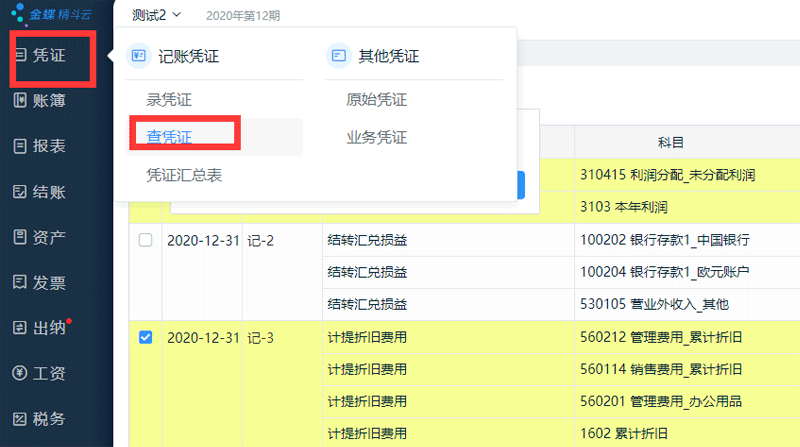The width and height of the screenshot is (800, 447).
Task: Click date 2020-12-31 in 记-3 row
Action: (203, 338)
